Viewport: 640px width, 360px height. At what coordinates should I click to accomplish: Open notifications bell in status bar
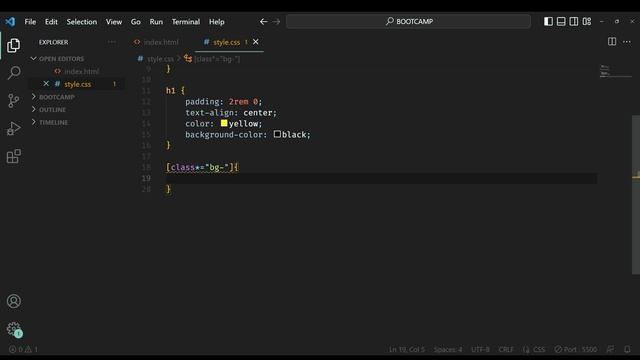627,349
